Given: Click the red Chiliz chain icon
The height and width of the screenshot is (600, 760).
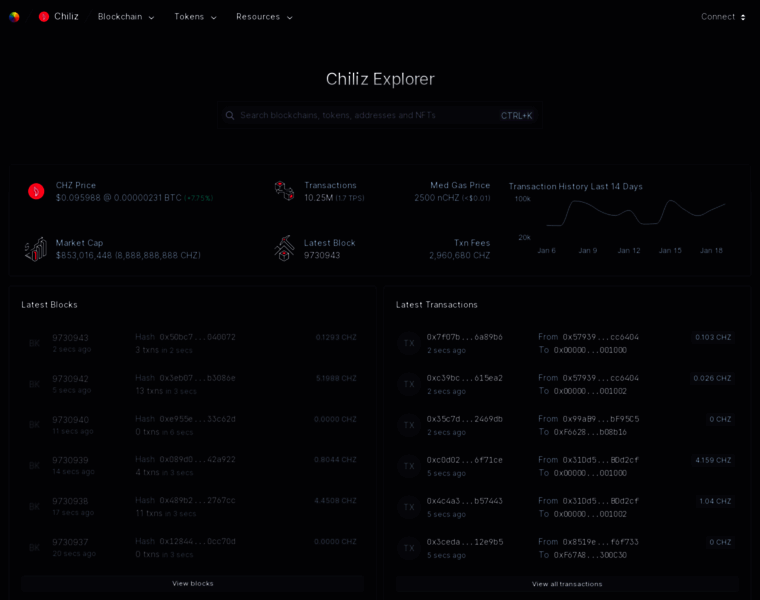Looking at the screenshot, I should tap(44, 17).
